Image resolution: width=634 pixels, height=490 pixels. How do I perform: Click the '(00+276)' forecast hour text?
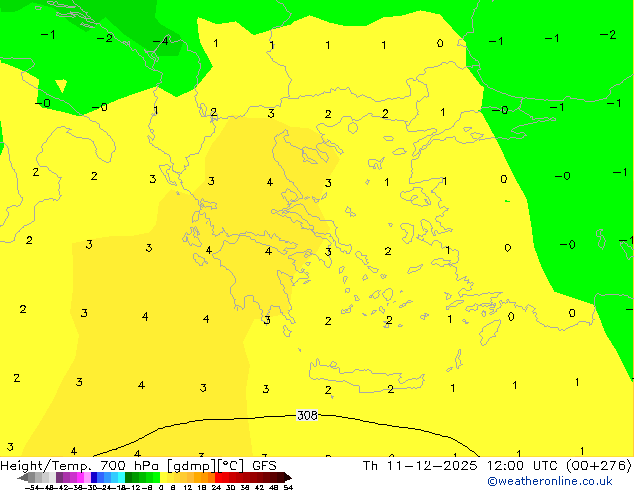coord(598,466)
